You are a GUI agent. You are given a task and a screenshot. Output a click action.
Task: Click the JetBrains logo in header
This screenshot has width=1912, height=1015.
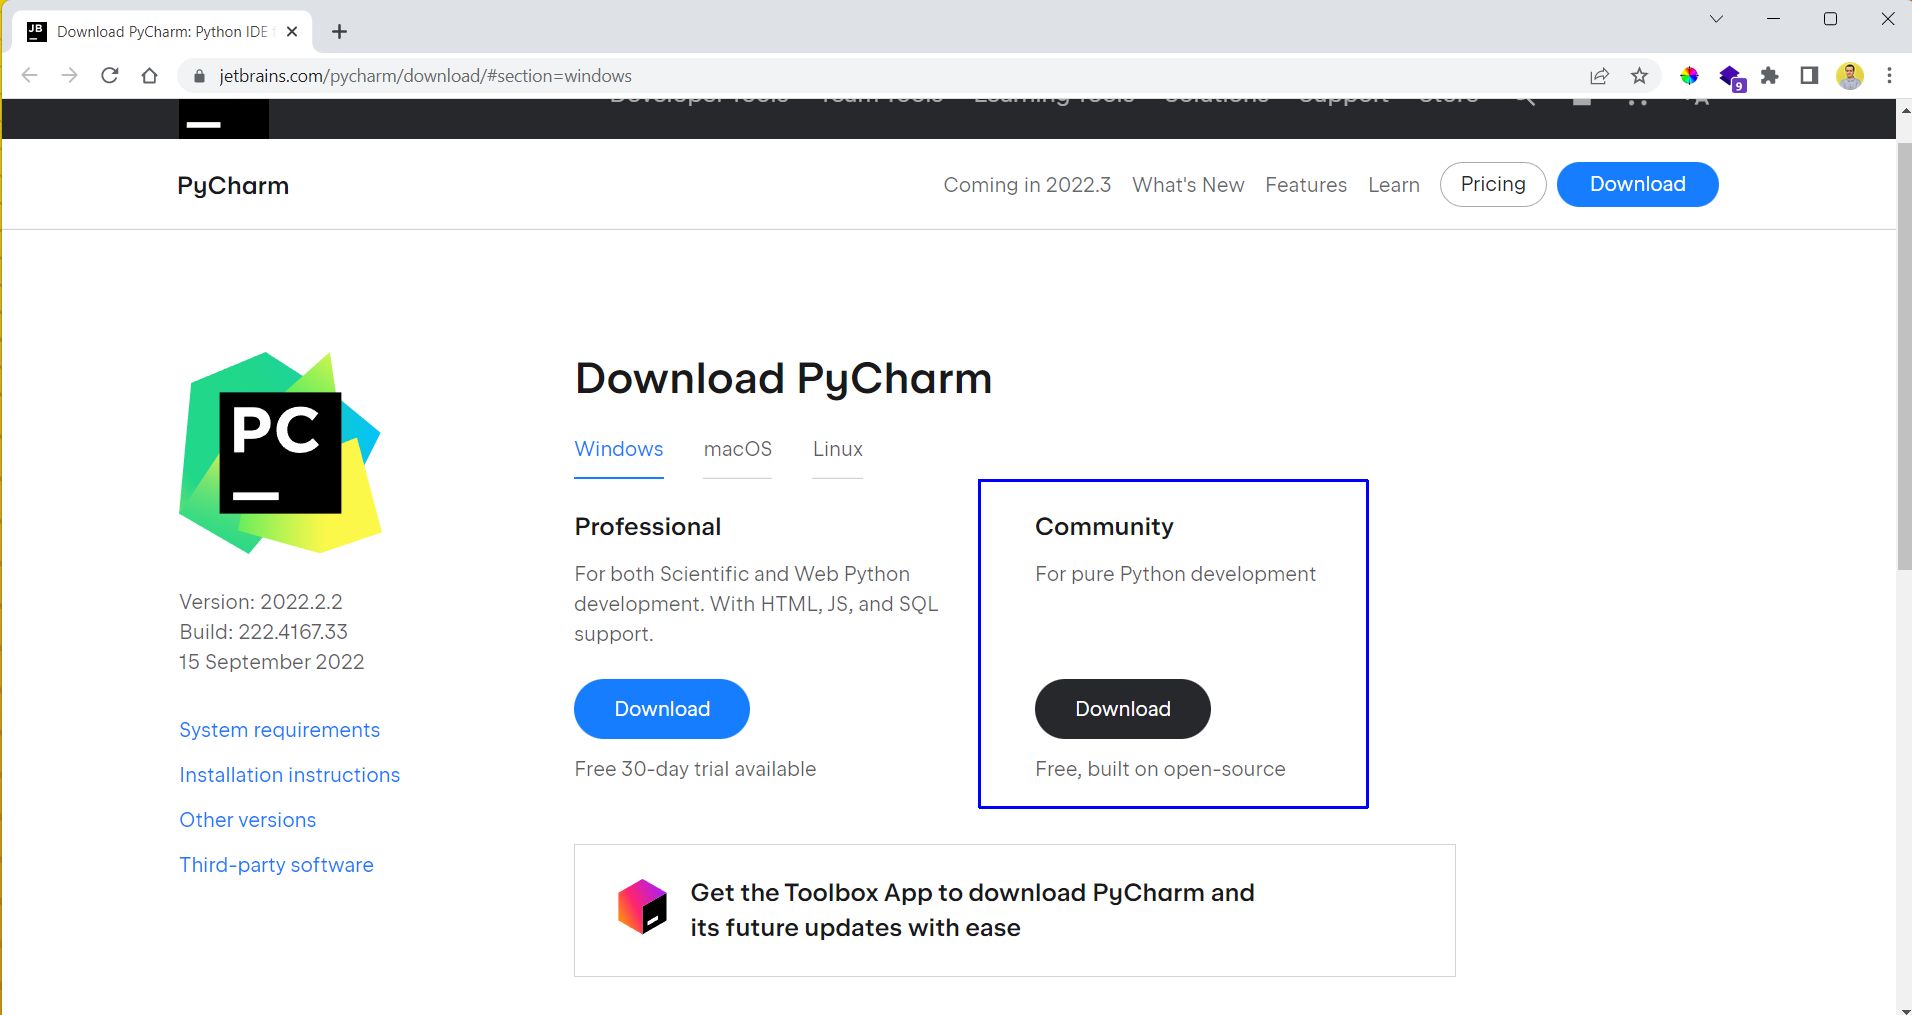[x=224, y=118]
